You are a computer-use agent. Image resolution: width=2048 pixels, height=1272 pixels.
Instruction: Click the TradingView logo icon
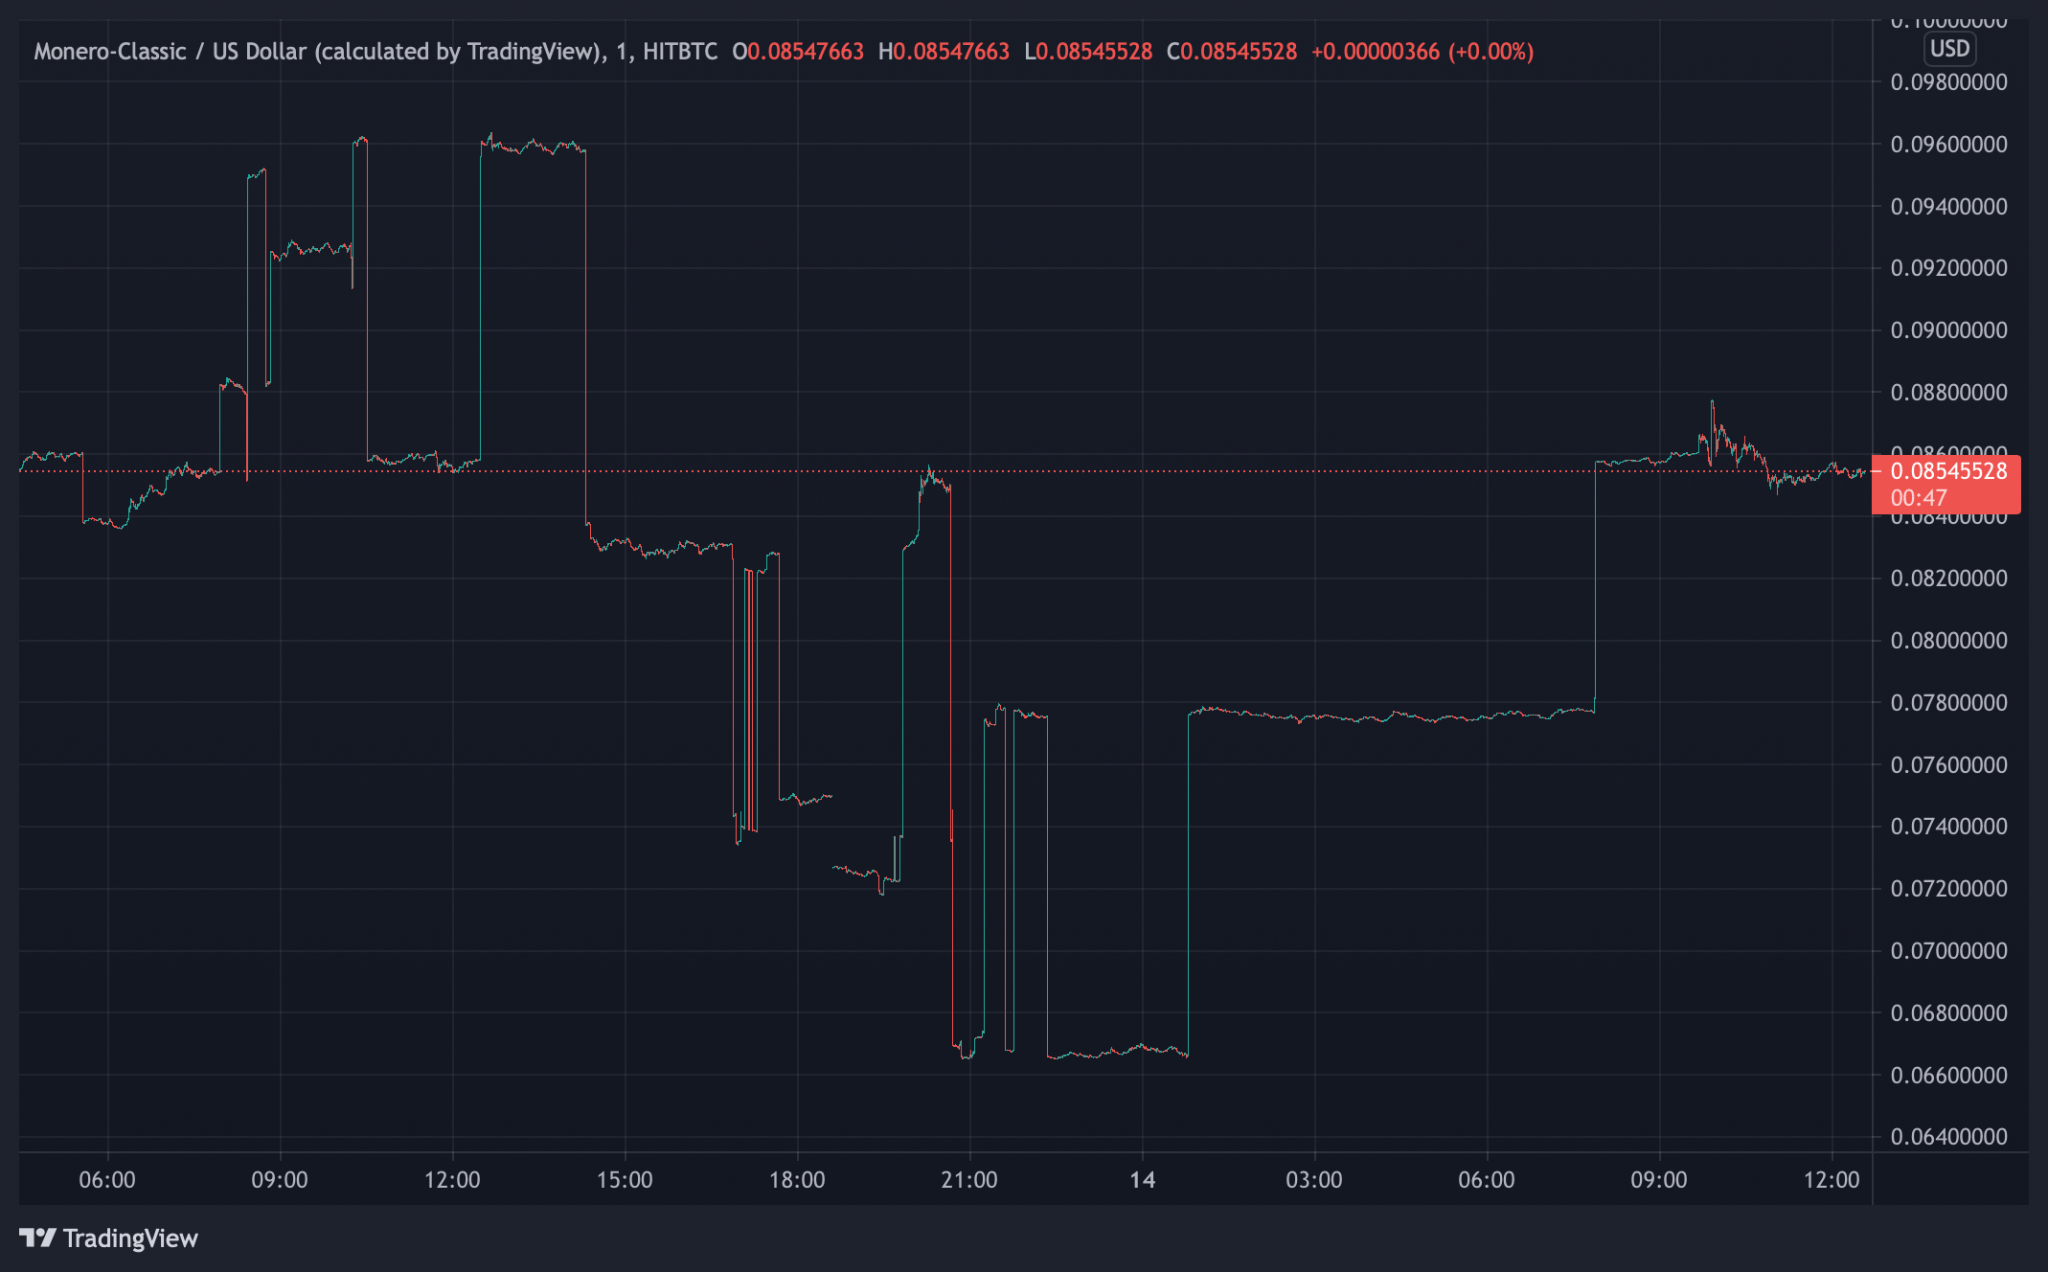pos(37,1238)
